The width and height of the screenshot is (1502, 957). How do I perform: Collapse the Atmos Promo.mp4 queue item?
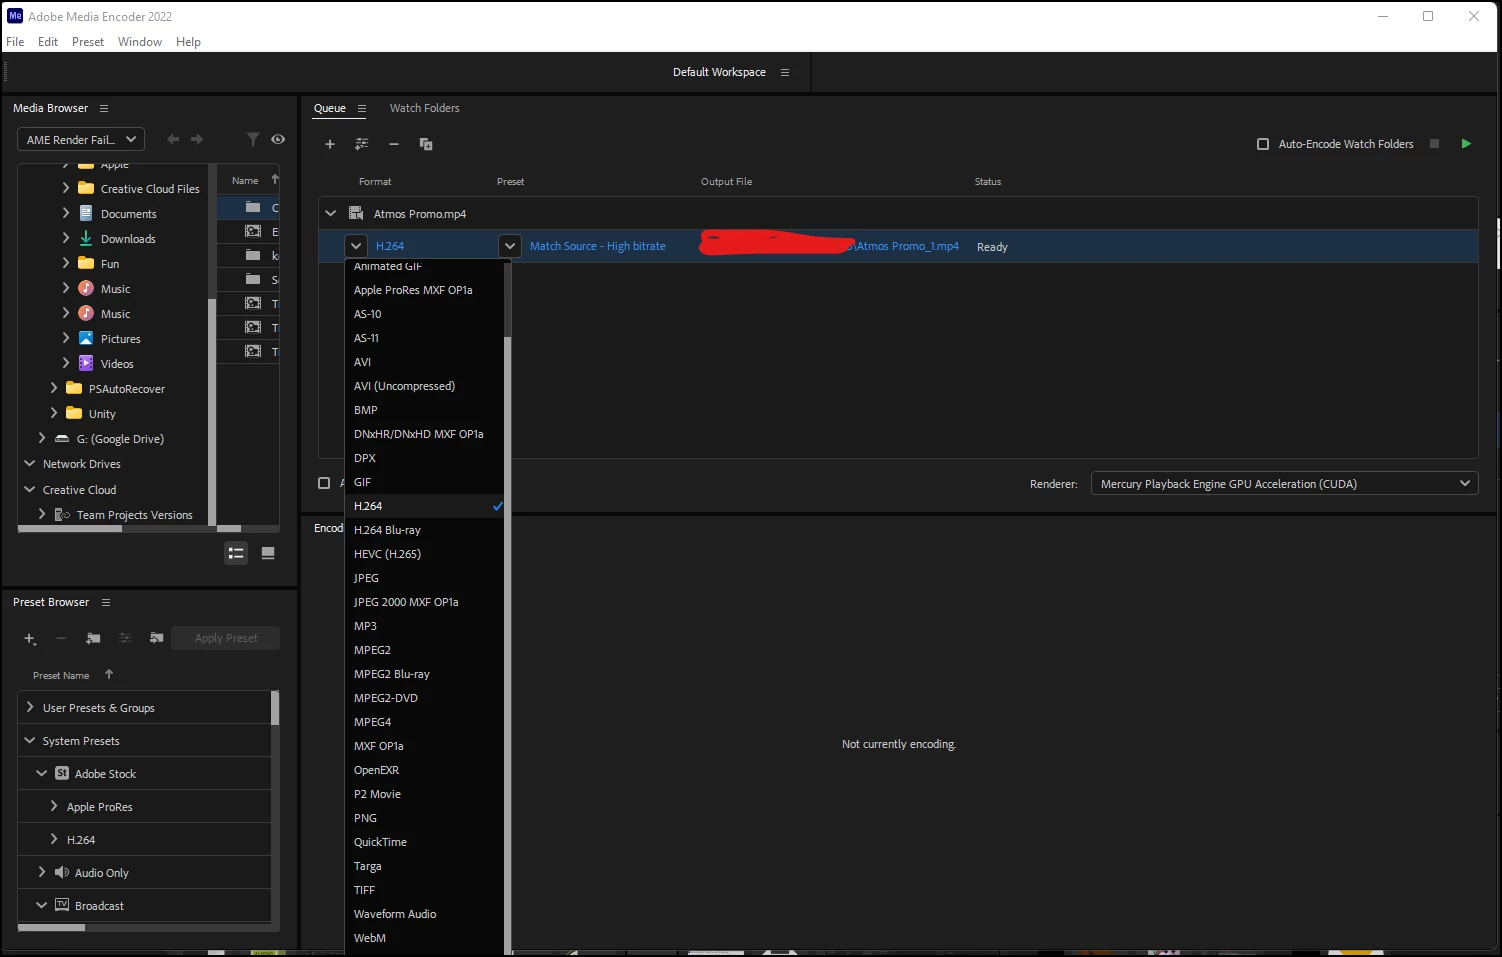[x=331, y=213]
